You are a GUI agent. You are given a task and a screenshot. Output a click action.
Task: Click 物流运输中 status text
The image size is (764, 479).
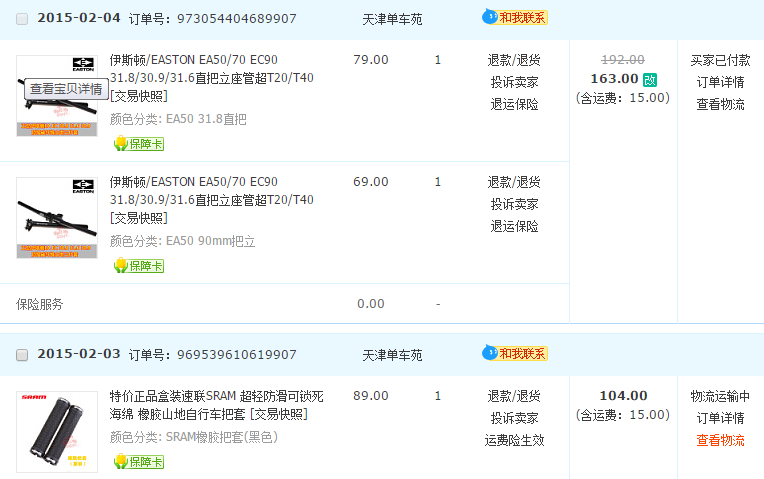click(720, 396)
